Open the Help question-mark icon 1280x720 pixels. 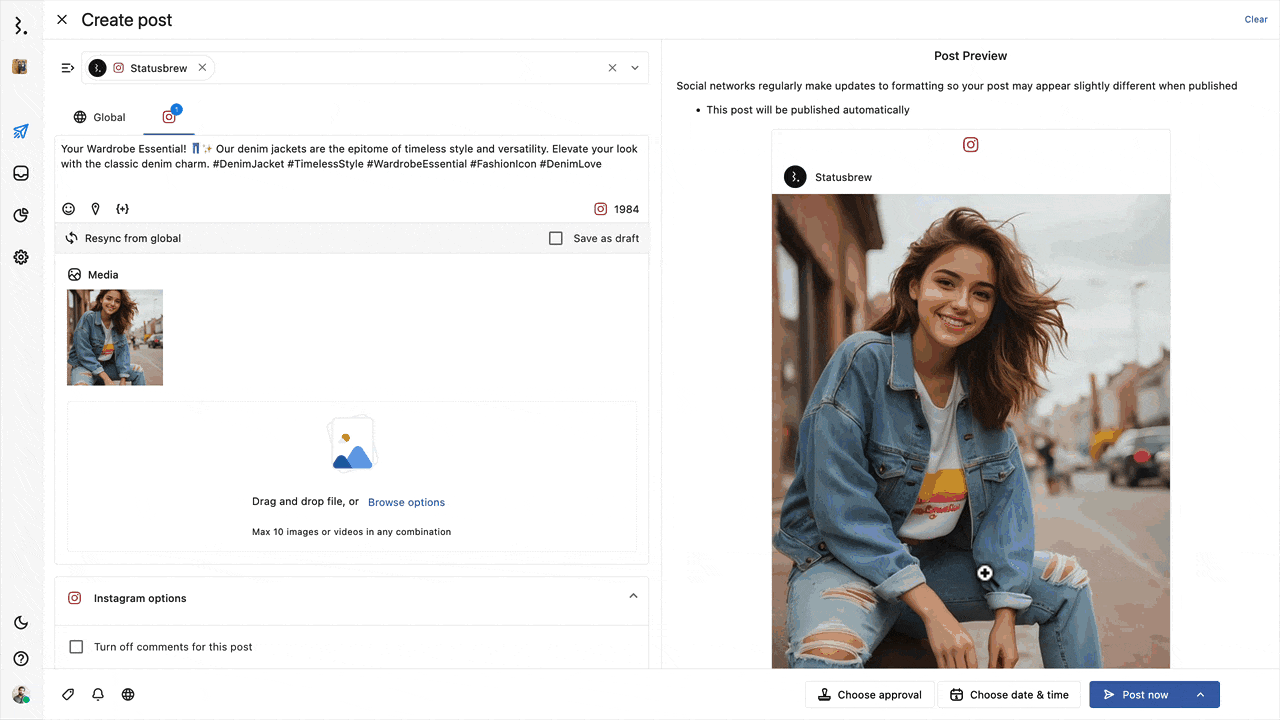(20, 659)
